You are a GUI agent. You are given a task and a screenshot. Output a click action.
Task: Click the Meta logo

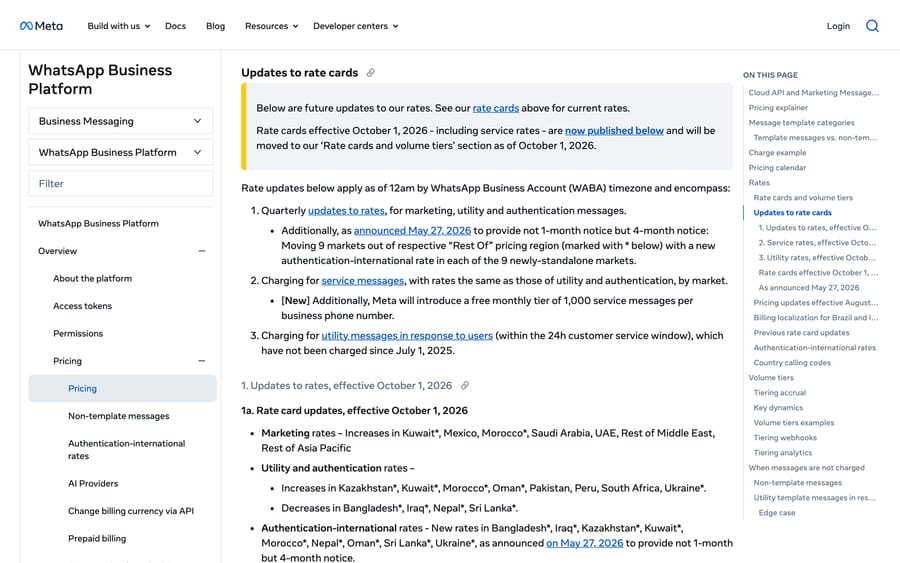(x=41, y=26)
